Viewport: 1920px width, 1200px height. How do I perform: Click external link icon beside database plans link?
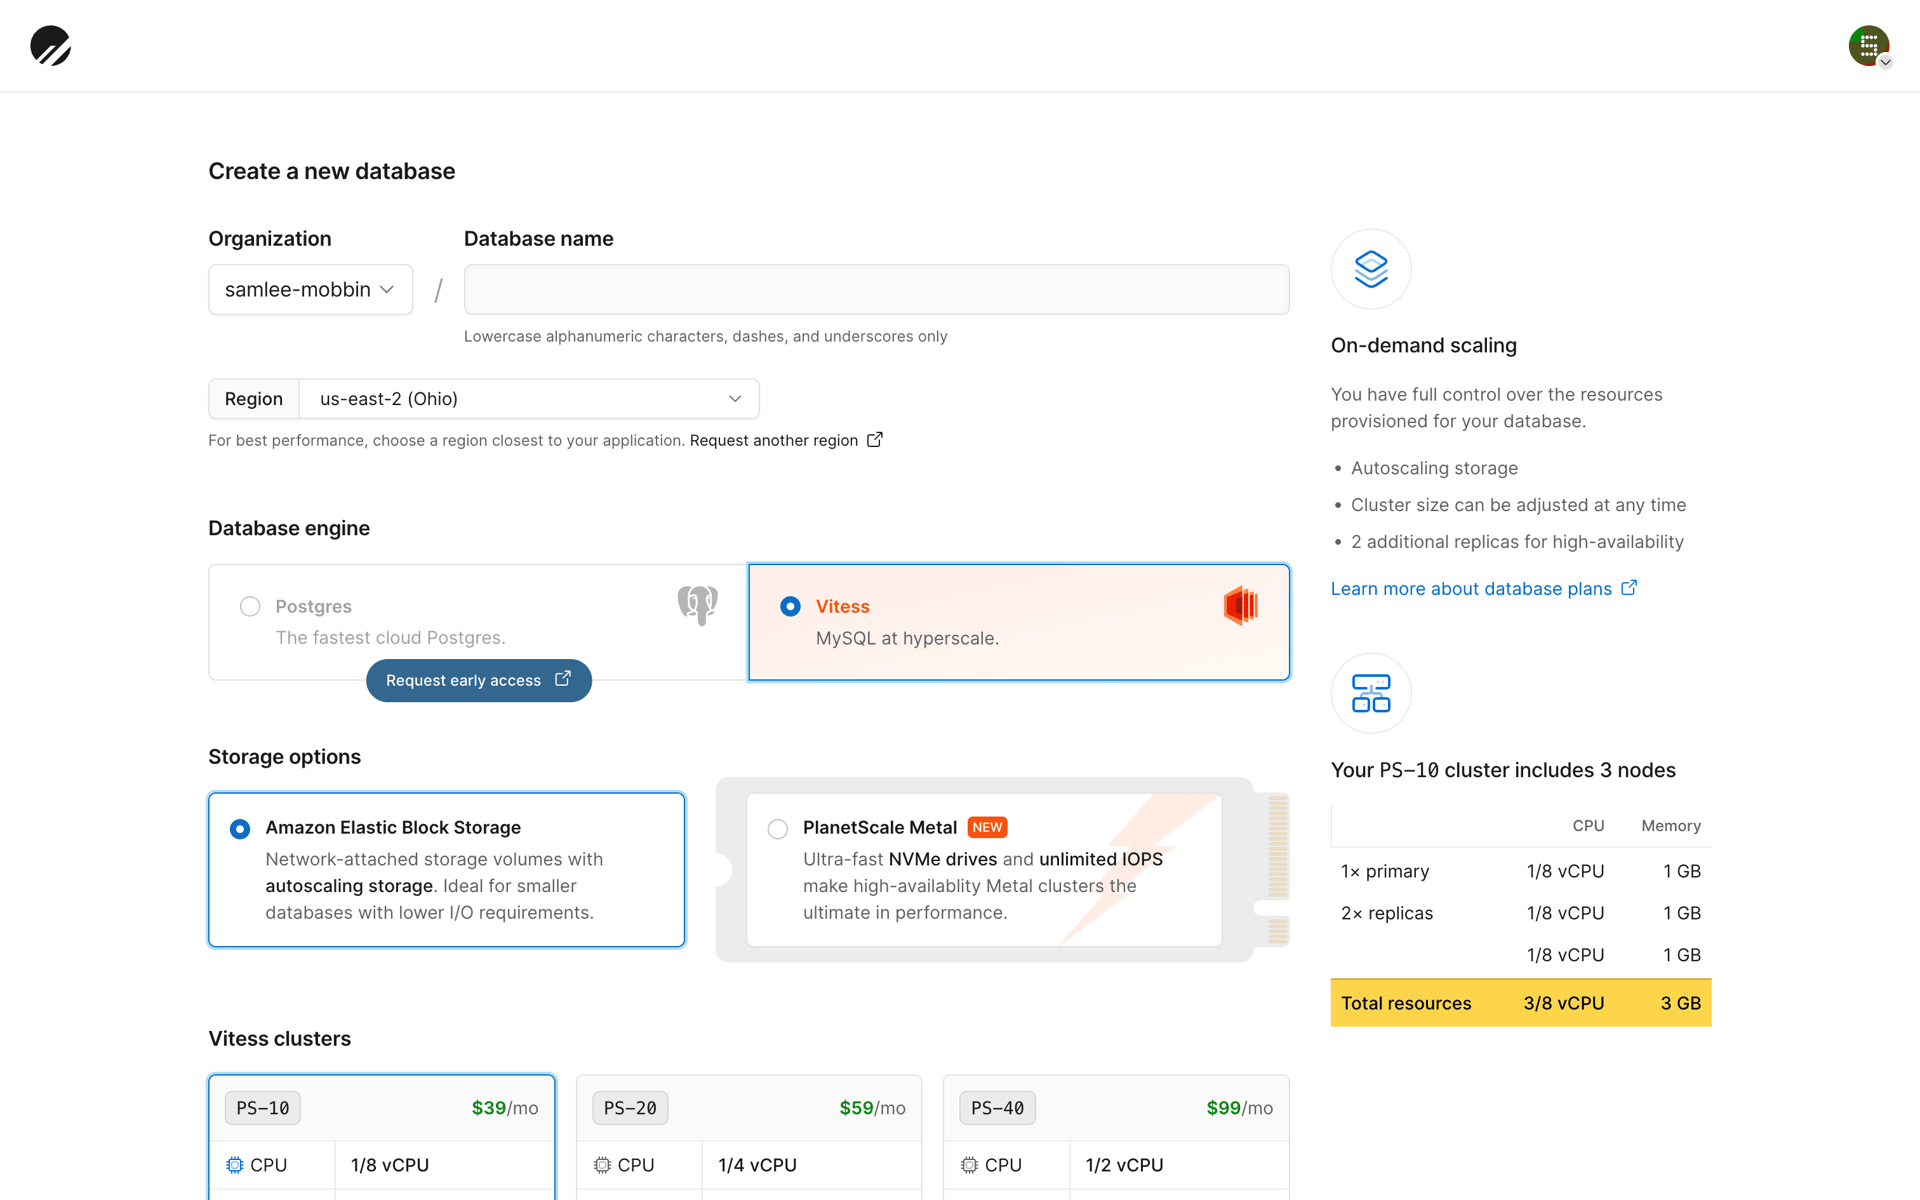pos(1629,588)
